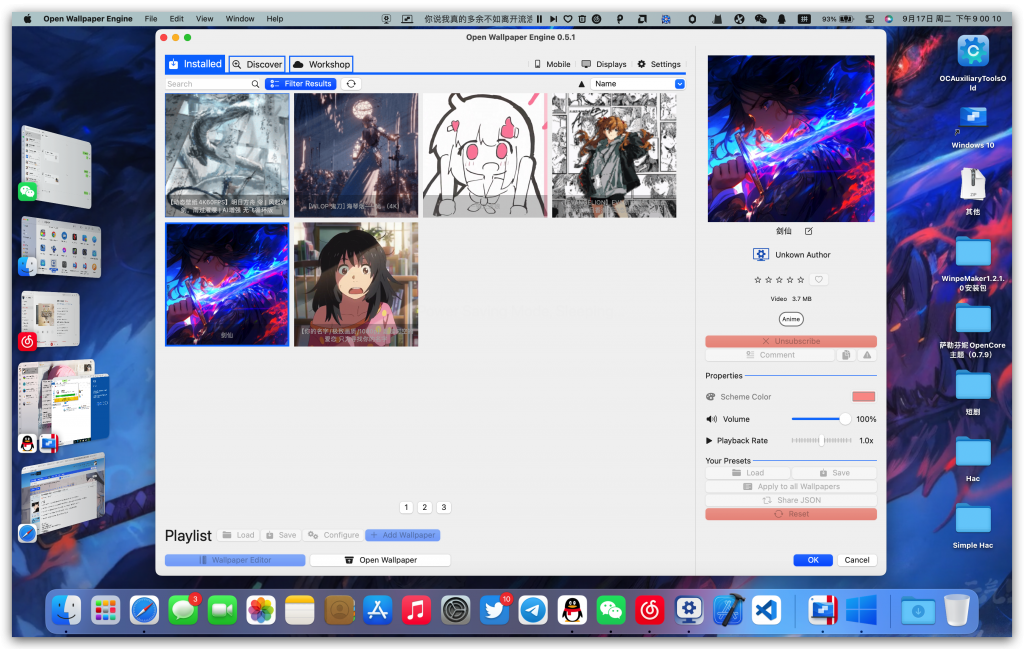Select the 剑仙 wallpaper thumbnail
The image size is (1024, 649).
[x=227, y=284]
